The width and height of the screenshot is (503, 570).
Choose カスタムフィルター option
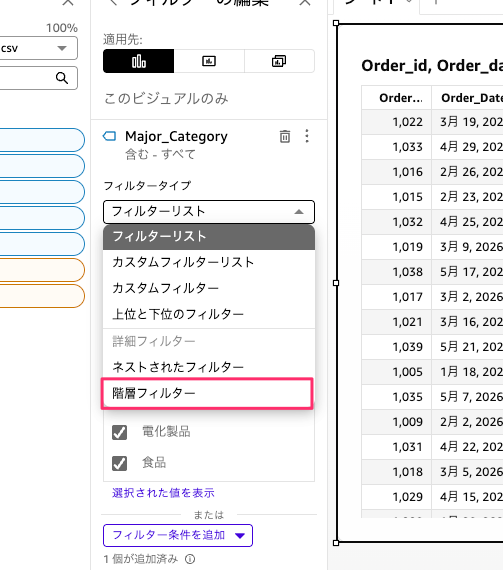[209, 288]
